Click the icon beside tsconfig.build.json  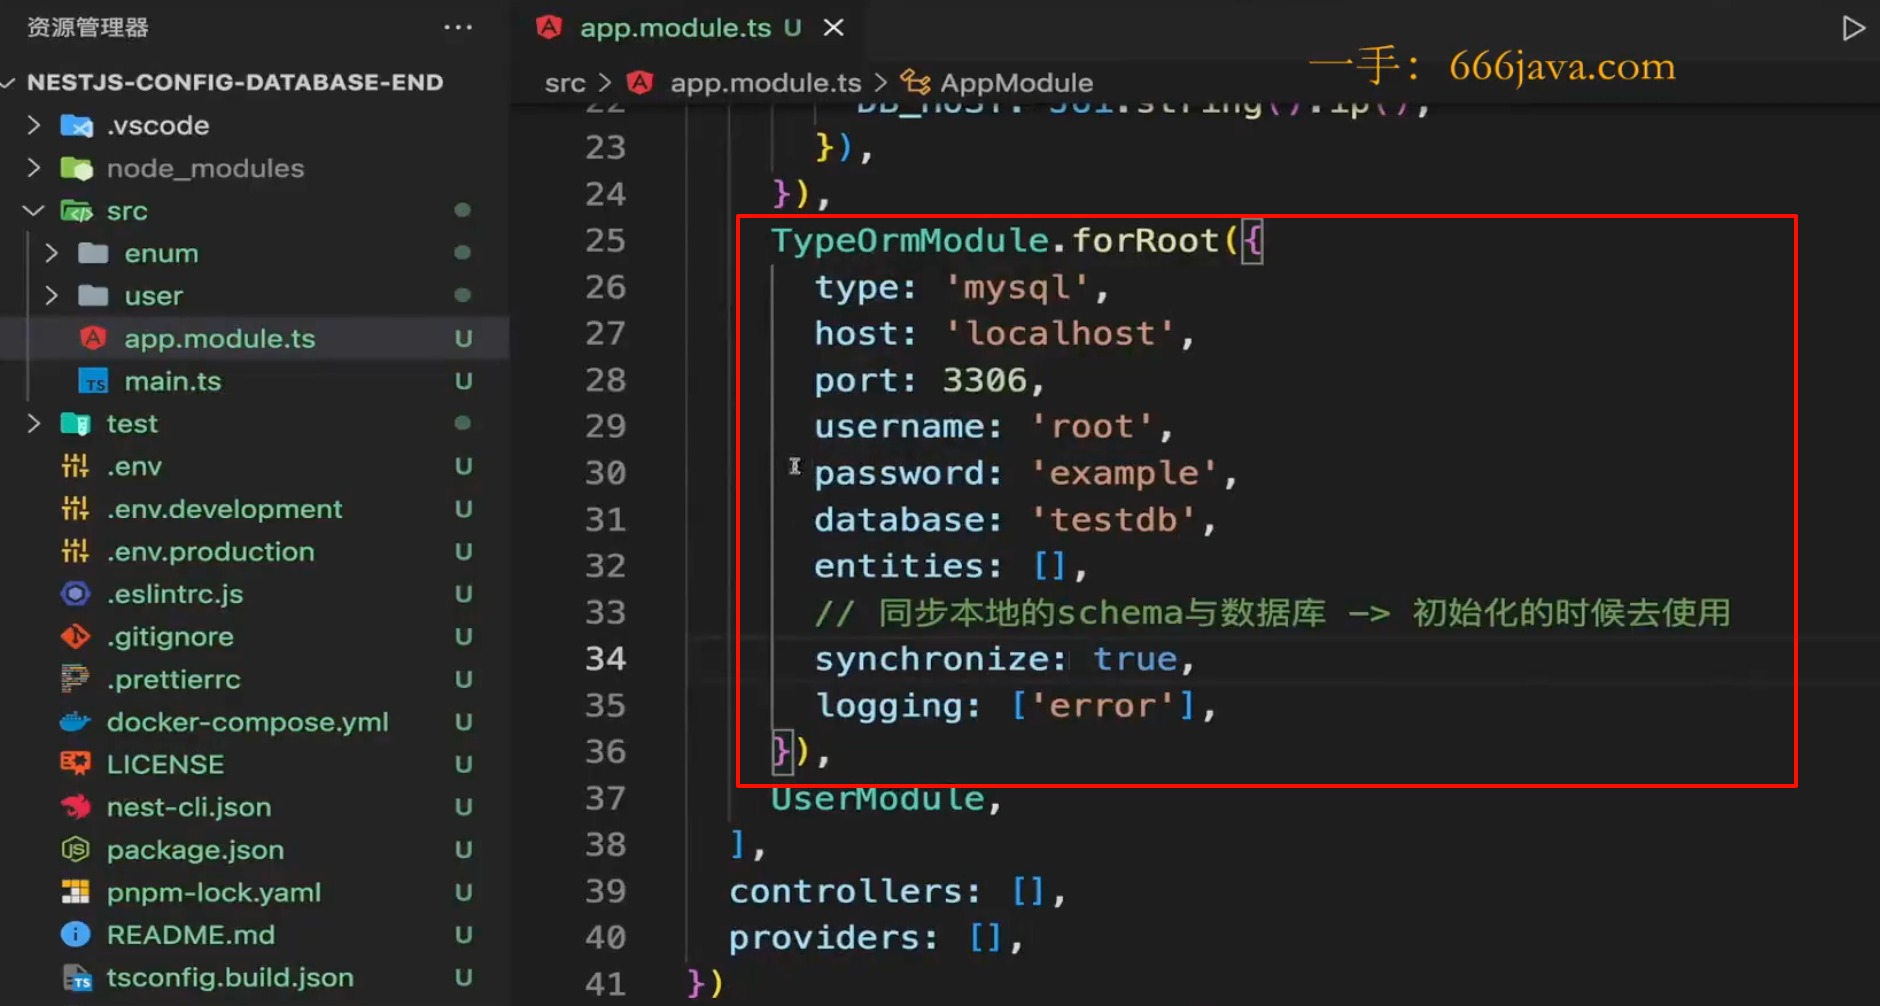(x=76, y=977)
